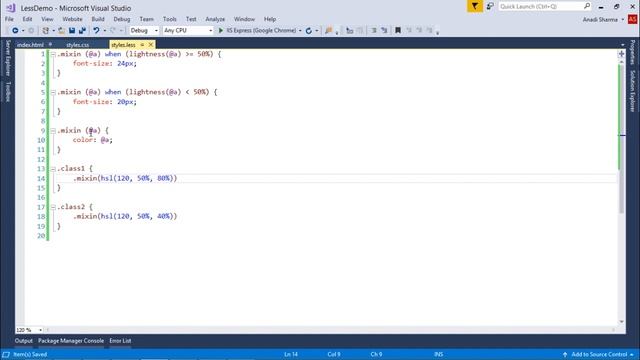Open the document tabs overflow dropdown arrow

[622, 44]
